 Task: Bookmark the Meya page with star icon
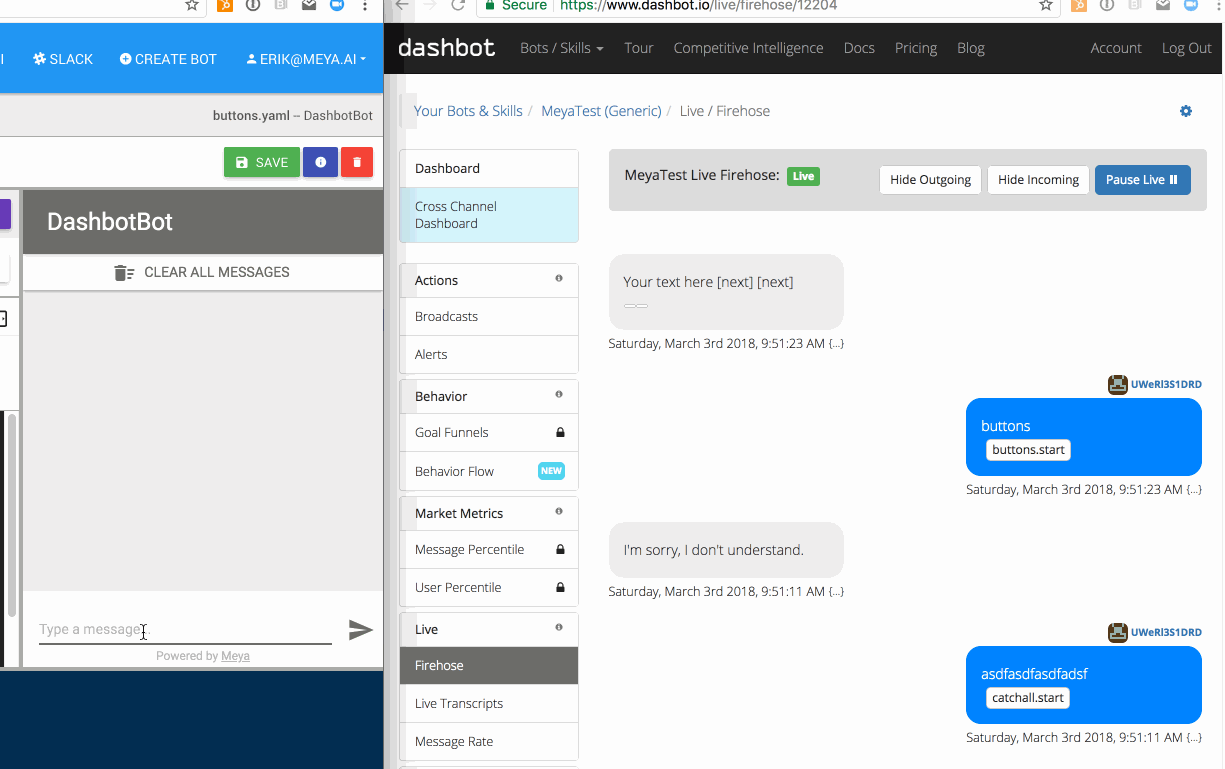tap(192, 5)
